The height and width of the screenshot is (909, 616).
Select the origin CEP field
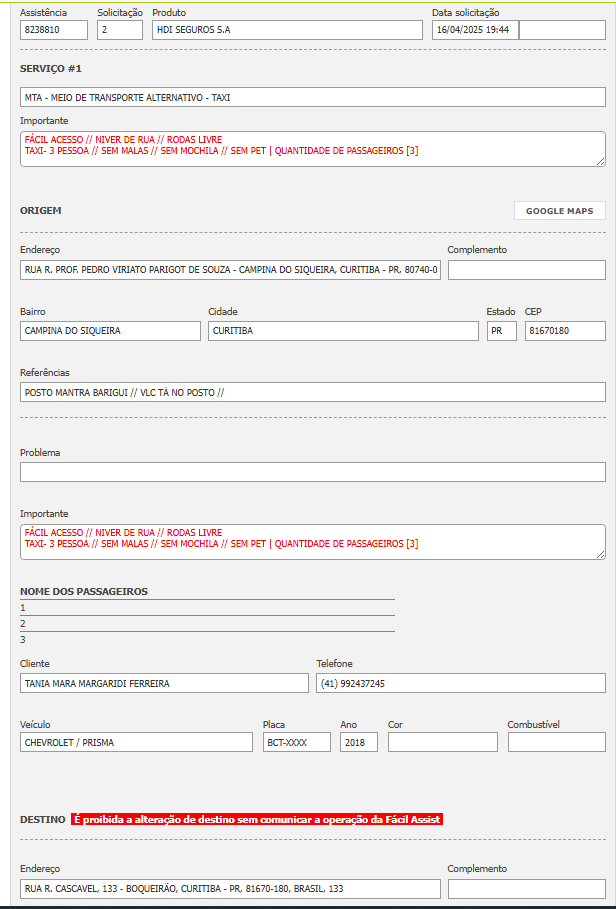pyautogui.click(x=565, y=331)
